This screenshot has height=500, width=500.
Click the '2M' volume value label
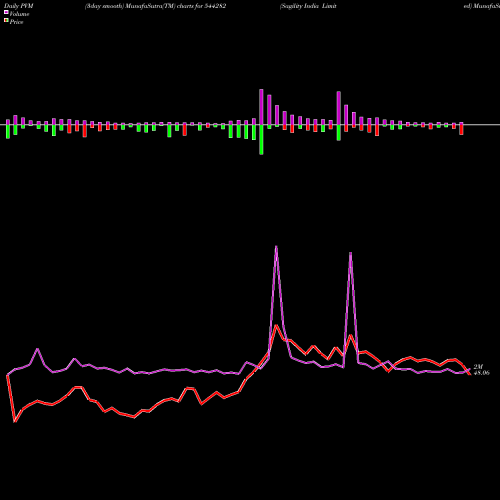pos(478,367)
